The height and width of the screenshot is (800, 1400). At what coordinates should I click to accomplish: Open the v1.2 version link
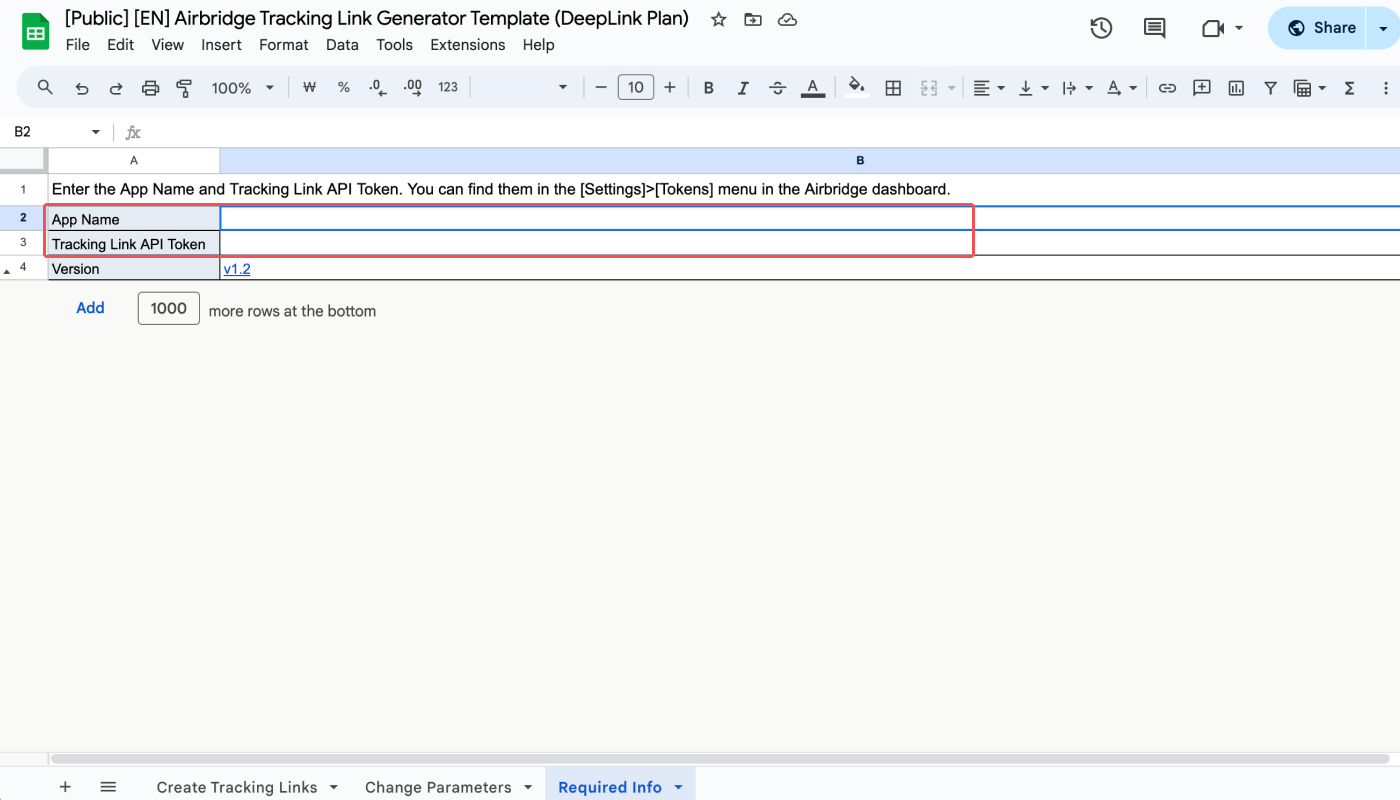237,269
